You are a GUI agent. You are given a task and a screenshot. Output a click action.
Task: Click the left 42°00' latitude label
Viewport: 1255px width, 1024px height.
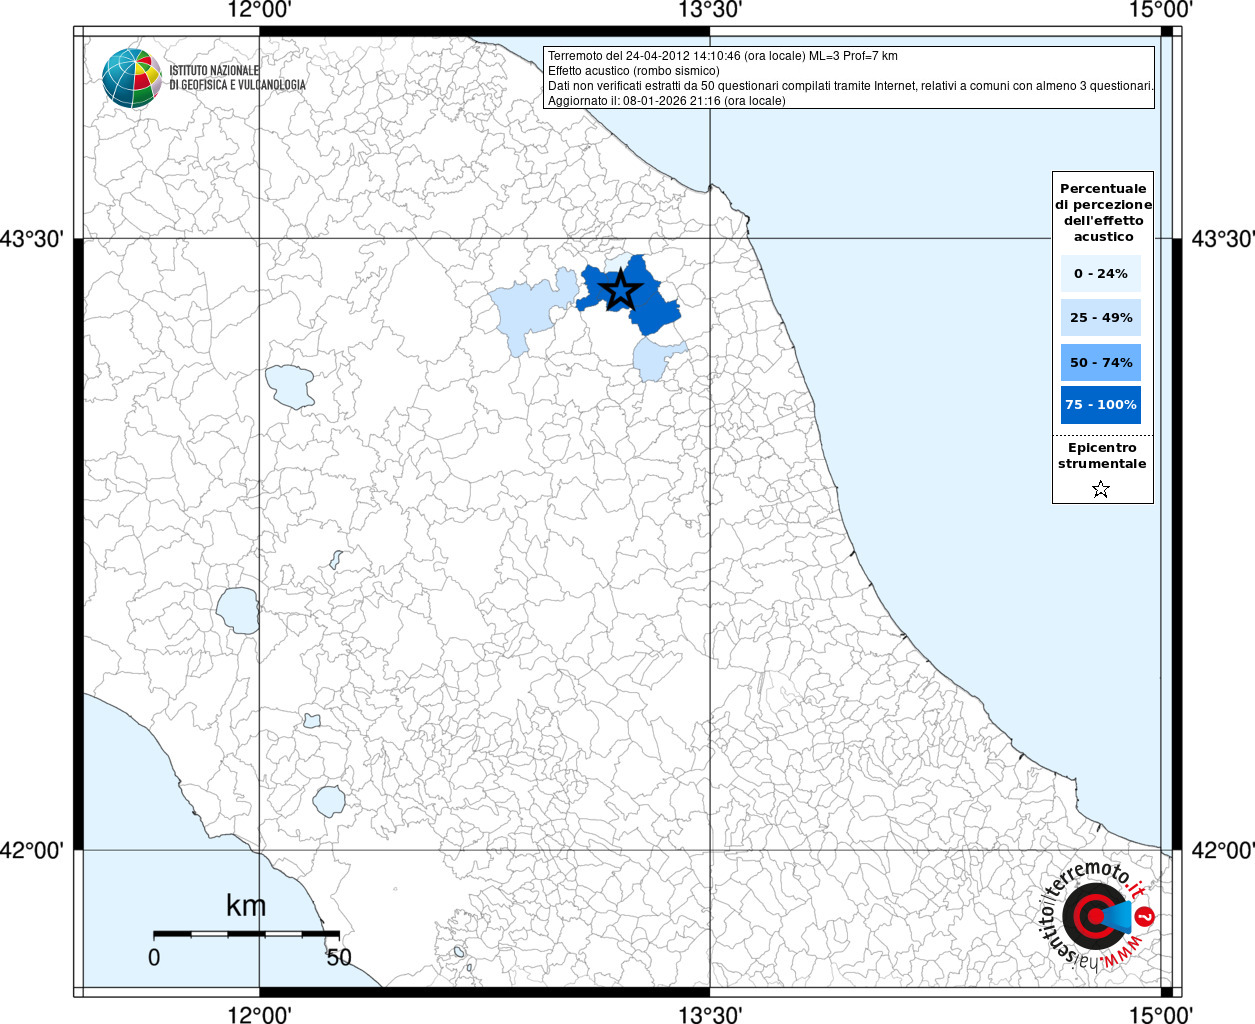(x=32, y=851)
